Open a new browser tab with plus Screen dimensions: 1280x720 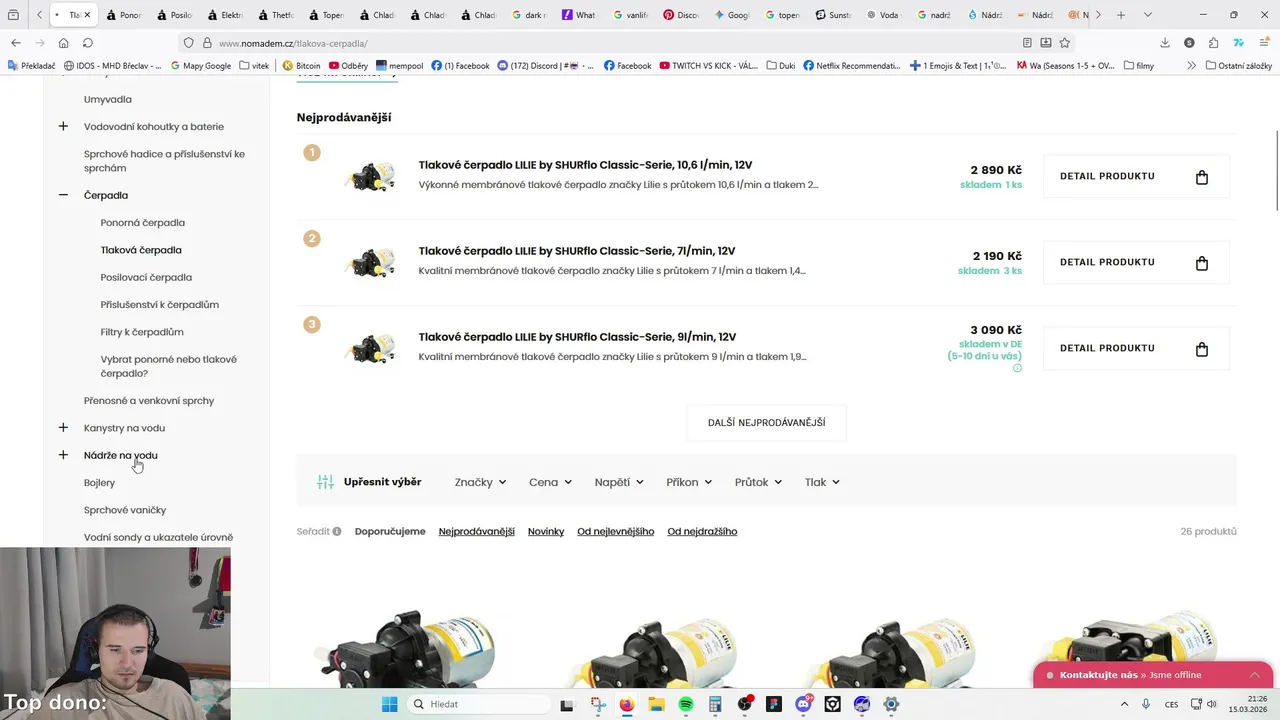click(x=1120, y=15)
